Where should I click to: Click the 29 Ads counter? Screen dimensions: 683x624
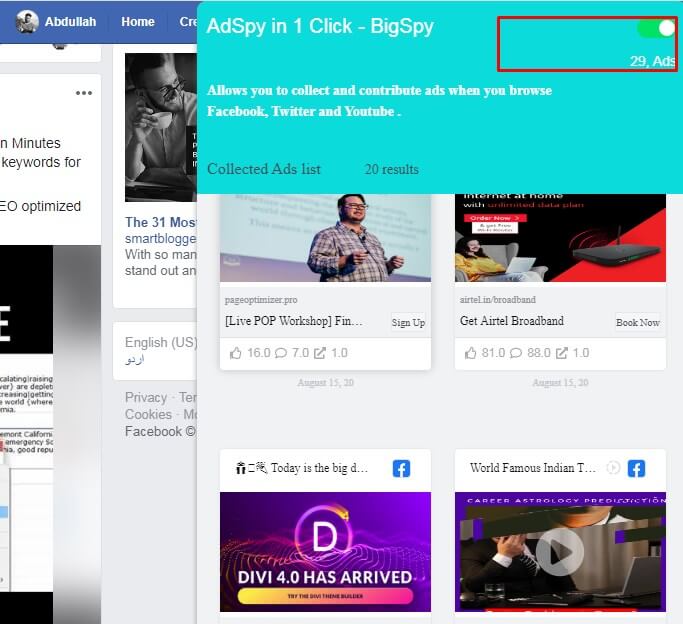tap(652, 61)
